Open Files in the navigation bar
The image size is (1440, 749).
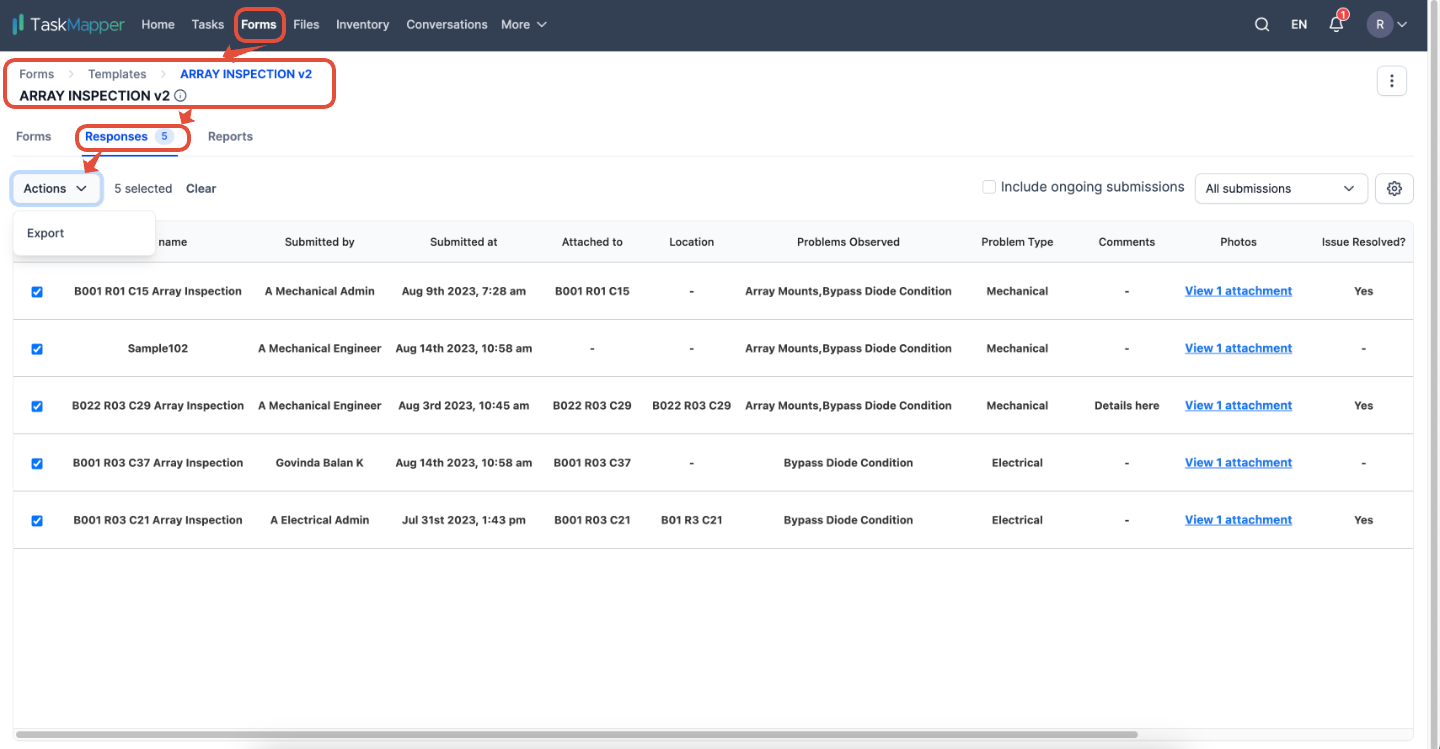[x=306, y=24]
